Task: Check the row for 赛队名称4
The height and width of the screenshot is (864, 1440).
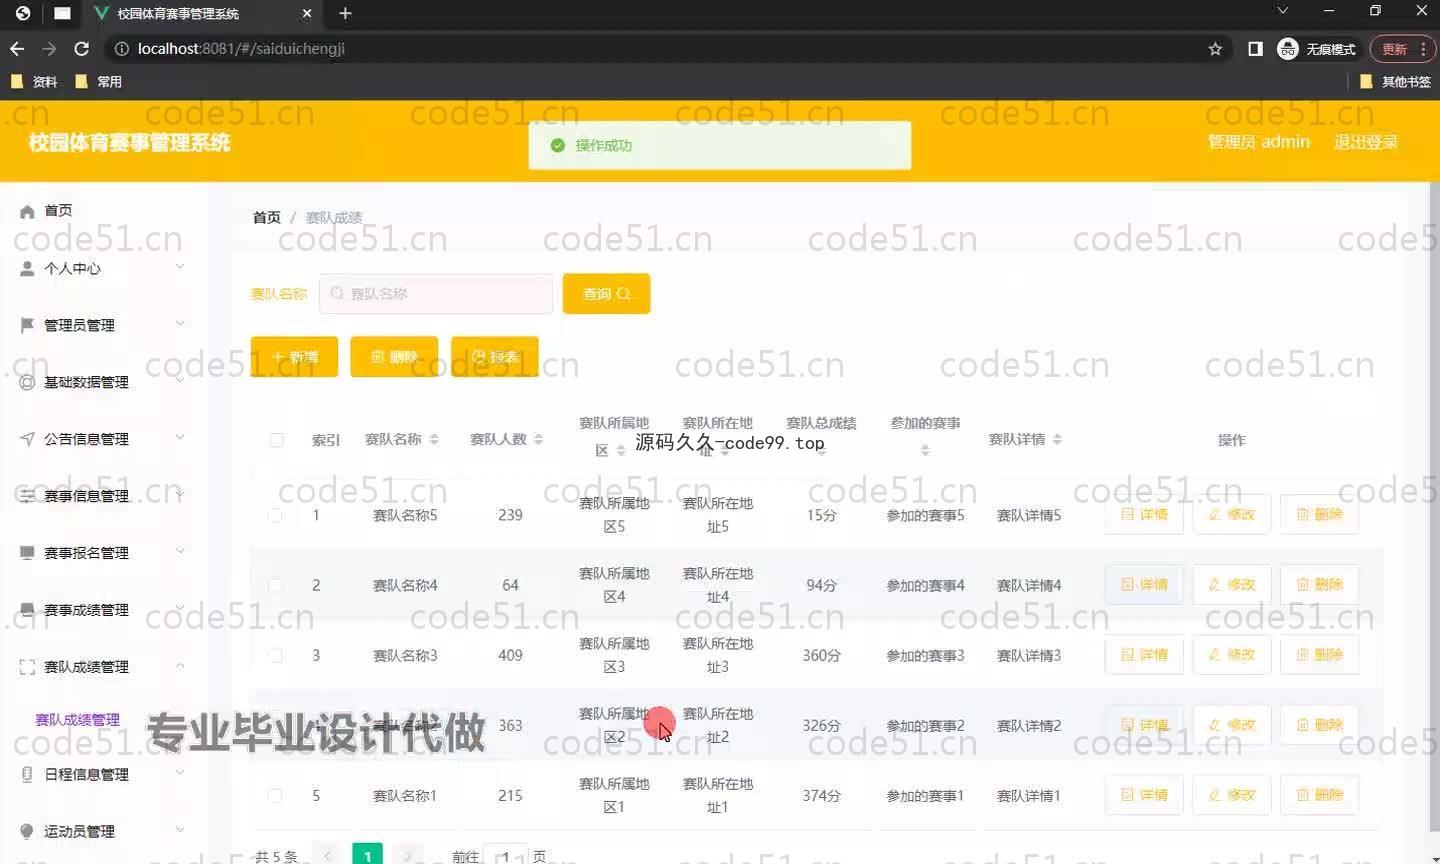Action: coord(275,585)
